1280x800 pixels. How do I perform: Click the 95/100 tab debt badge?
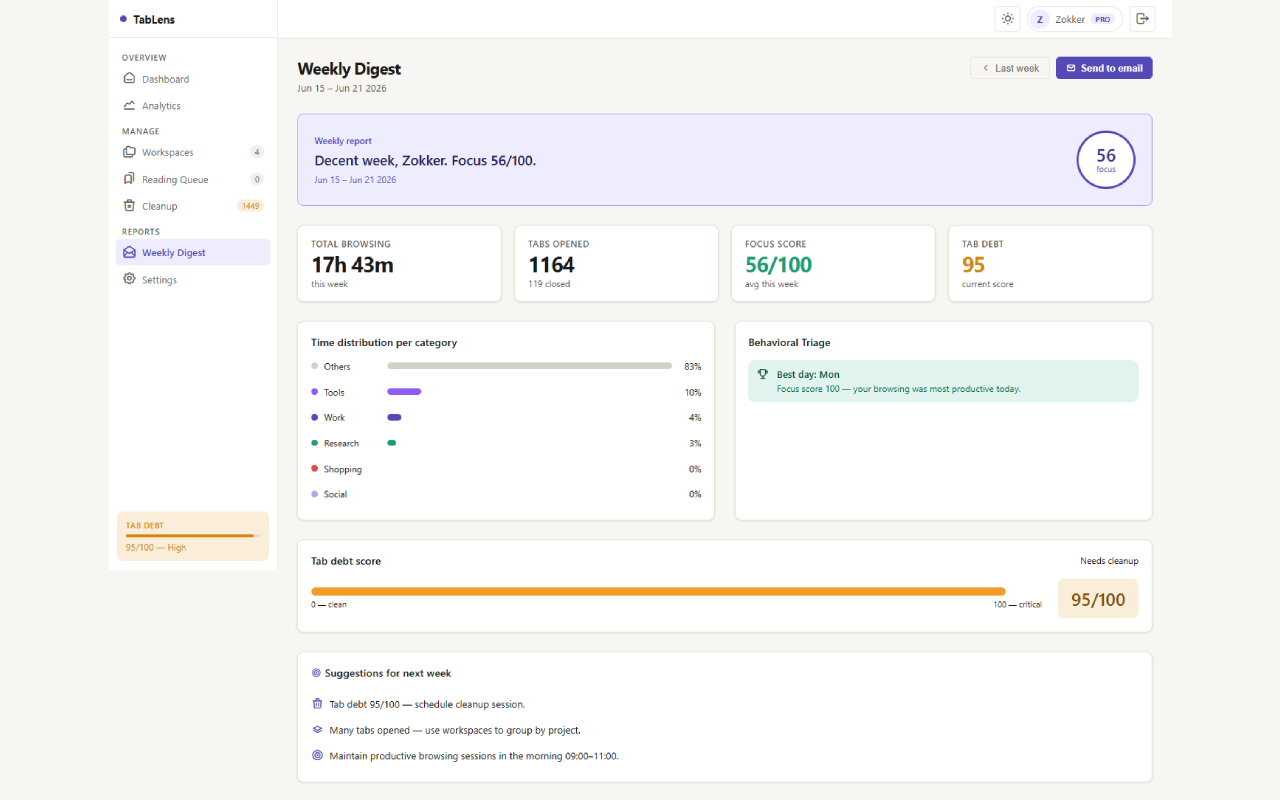[1098, 599]
